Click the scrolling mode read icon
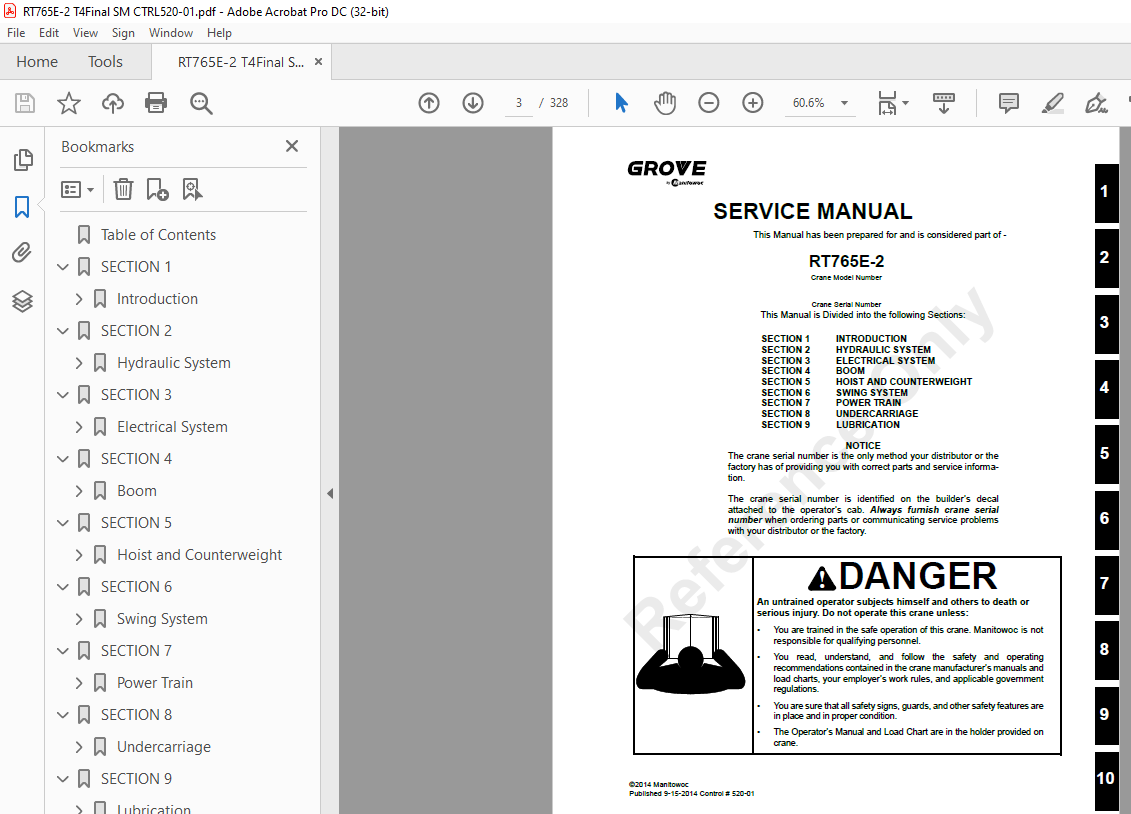The height and width of the screenshot is (814, 1131). (943, 103)
